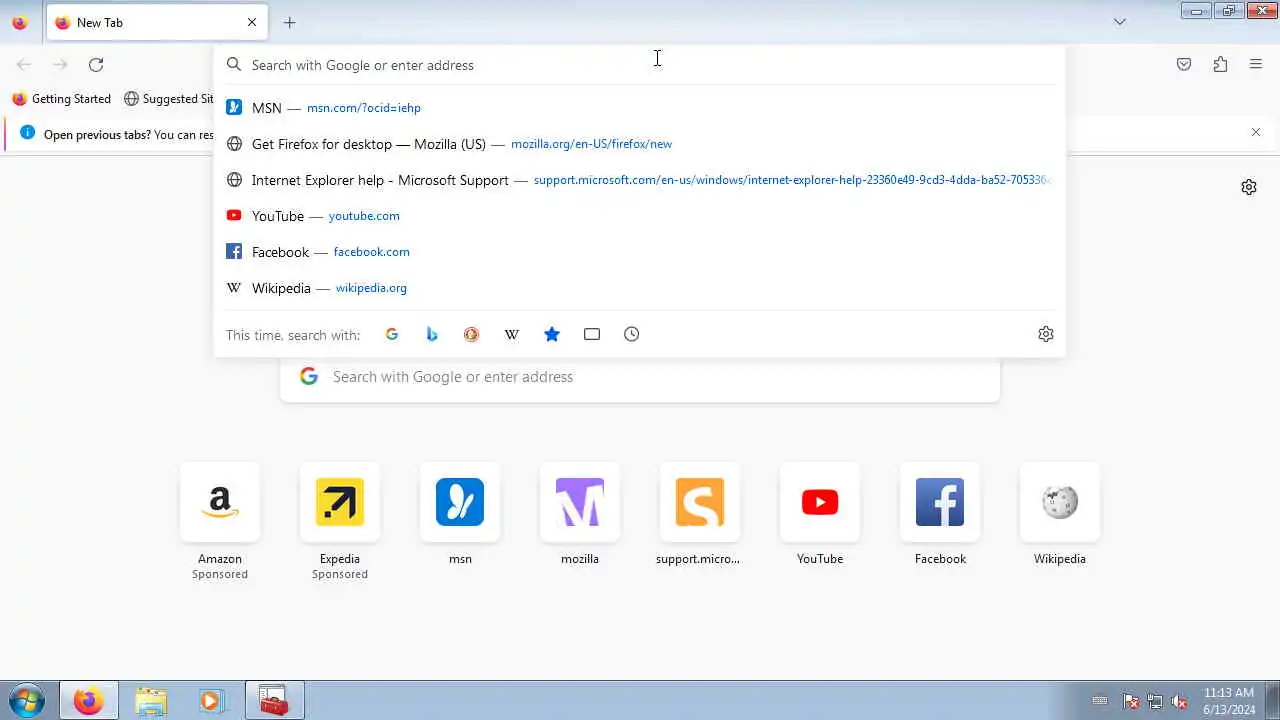Click the network tray icon
This screenshot has width=1280, height=720.
[1155, 702]
